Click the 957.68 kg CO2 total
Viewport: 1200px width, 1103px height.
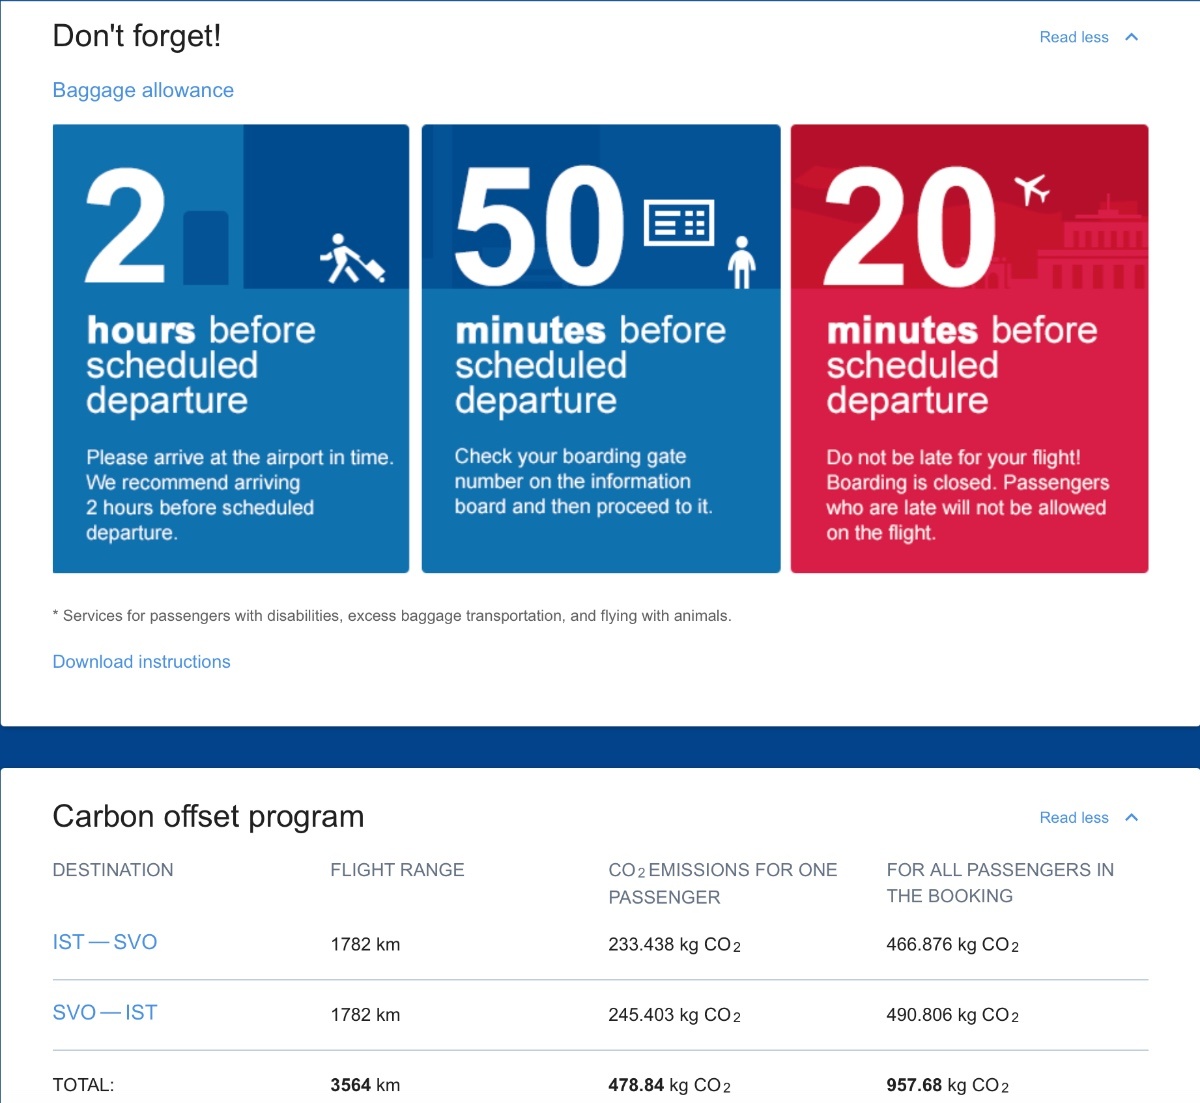click(947, 1085)
